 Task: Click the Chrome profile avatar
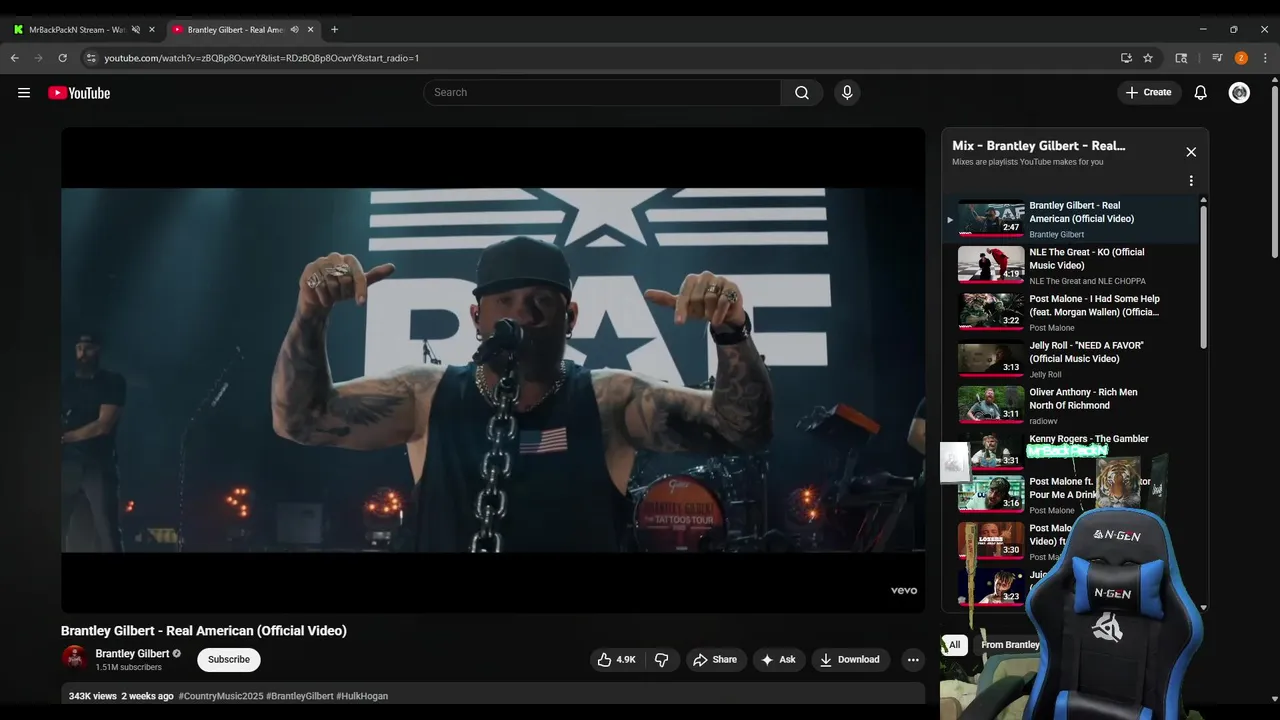coord(1241,58)
